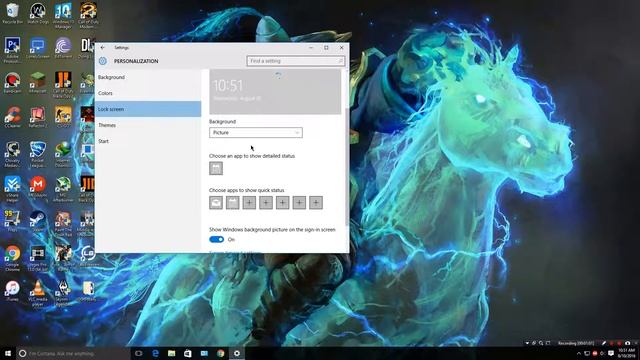Change the detailed status app button
Image resolution: width=640 pixels, height=360 pixels.
click(x=216, y=168)
